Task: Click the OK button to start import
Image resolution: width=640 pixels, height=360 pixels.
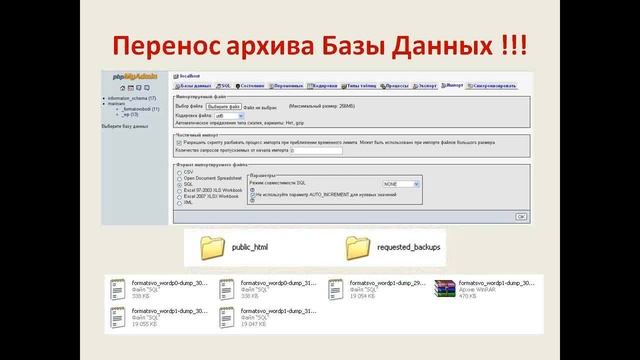Action: 521,217
